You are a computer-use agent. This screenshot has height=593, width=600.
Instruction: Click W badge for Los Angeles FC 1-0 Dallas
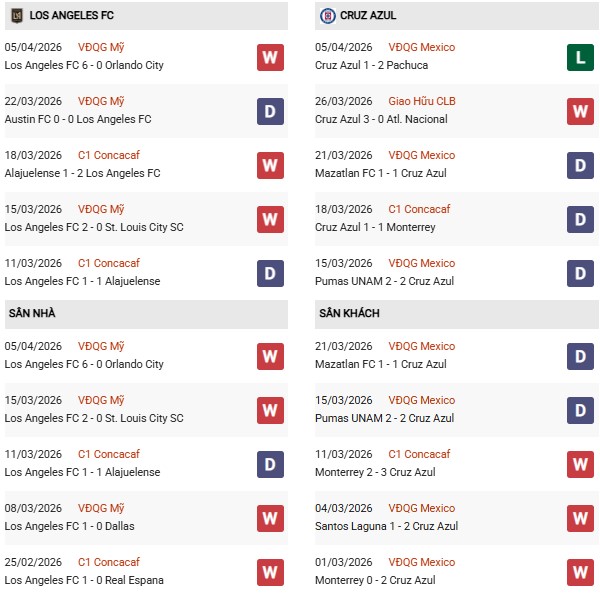[270, 518]
